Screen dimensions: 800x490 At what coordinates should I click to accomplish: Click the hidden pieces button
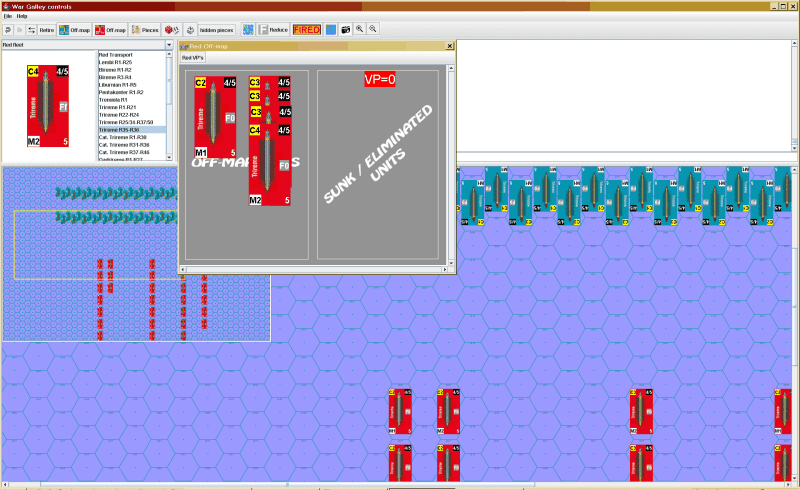click(x=216, y=30)
